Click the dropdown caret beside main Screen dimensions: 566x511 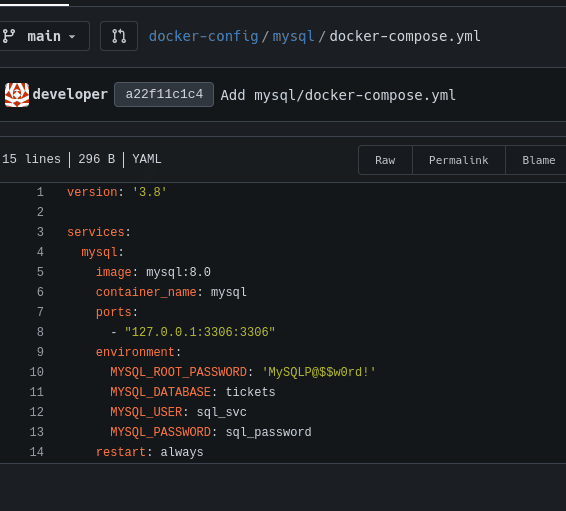pyautogui.click(x=72, y=36)
